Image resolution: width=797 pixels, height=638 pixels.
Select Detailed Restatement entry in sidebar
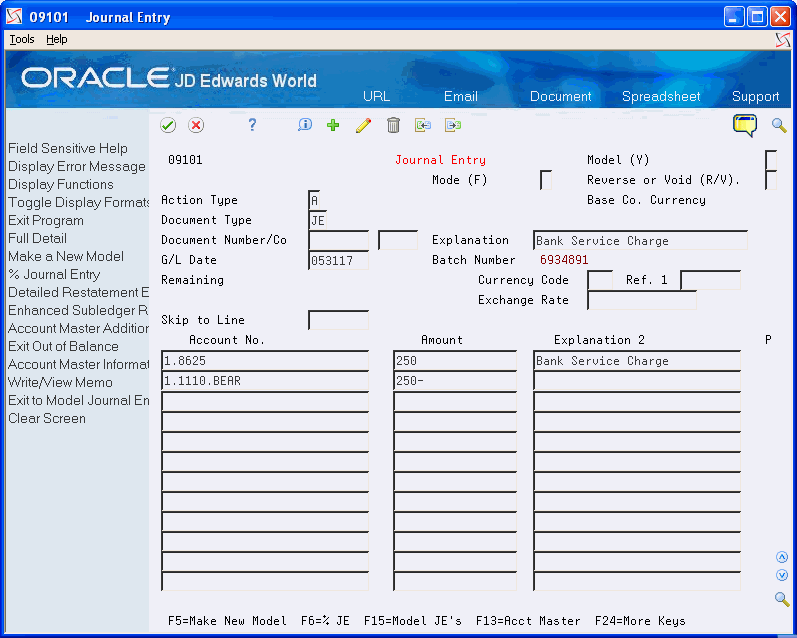click(78, 292)
